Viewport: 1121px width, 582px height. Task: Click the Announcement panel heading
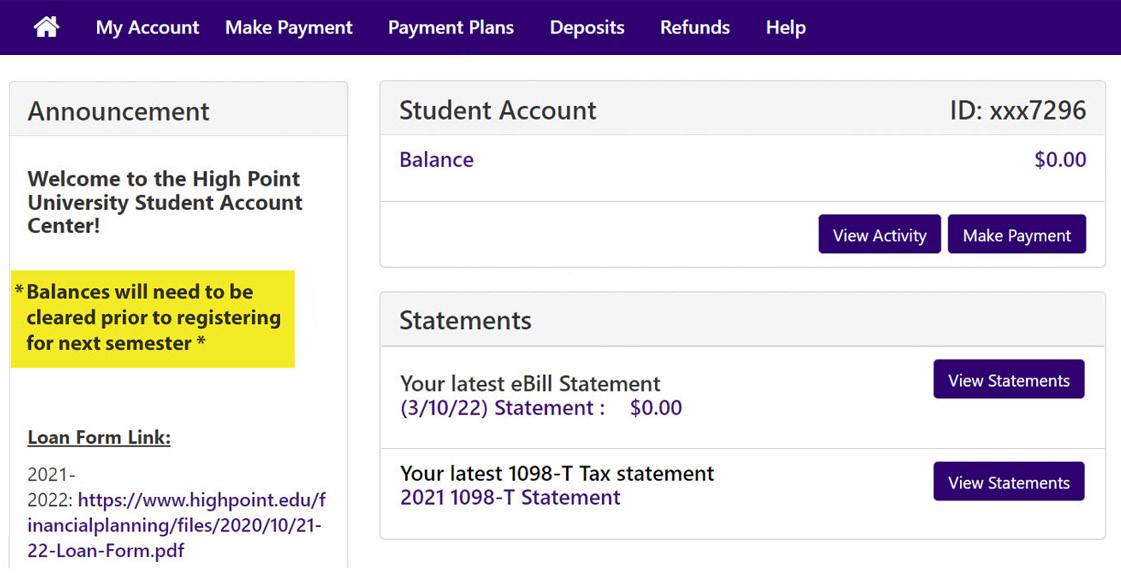pyautogui.click(x=119, y=112)
